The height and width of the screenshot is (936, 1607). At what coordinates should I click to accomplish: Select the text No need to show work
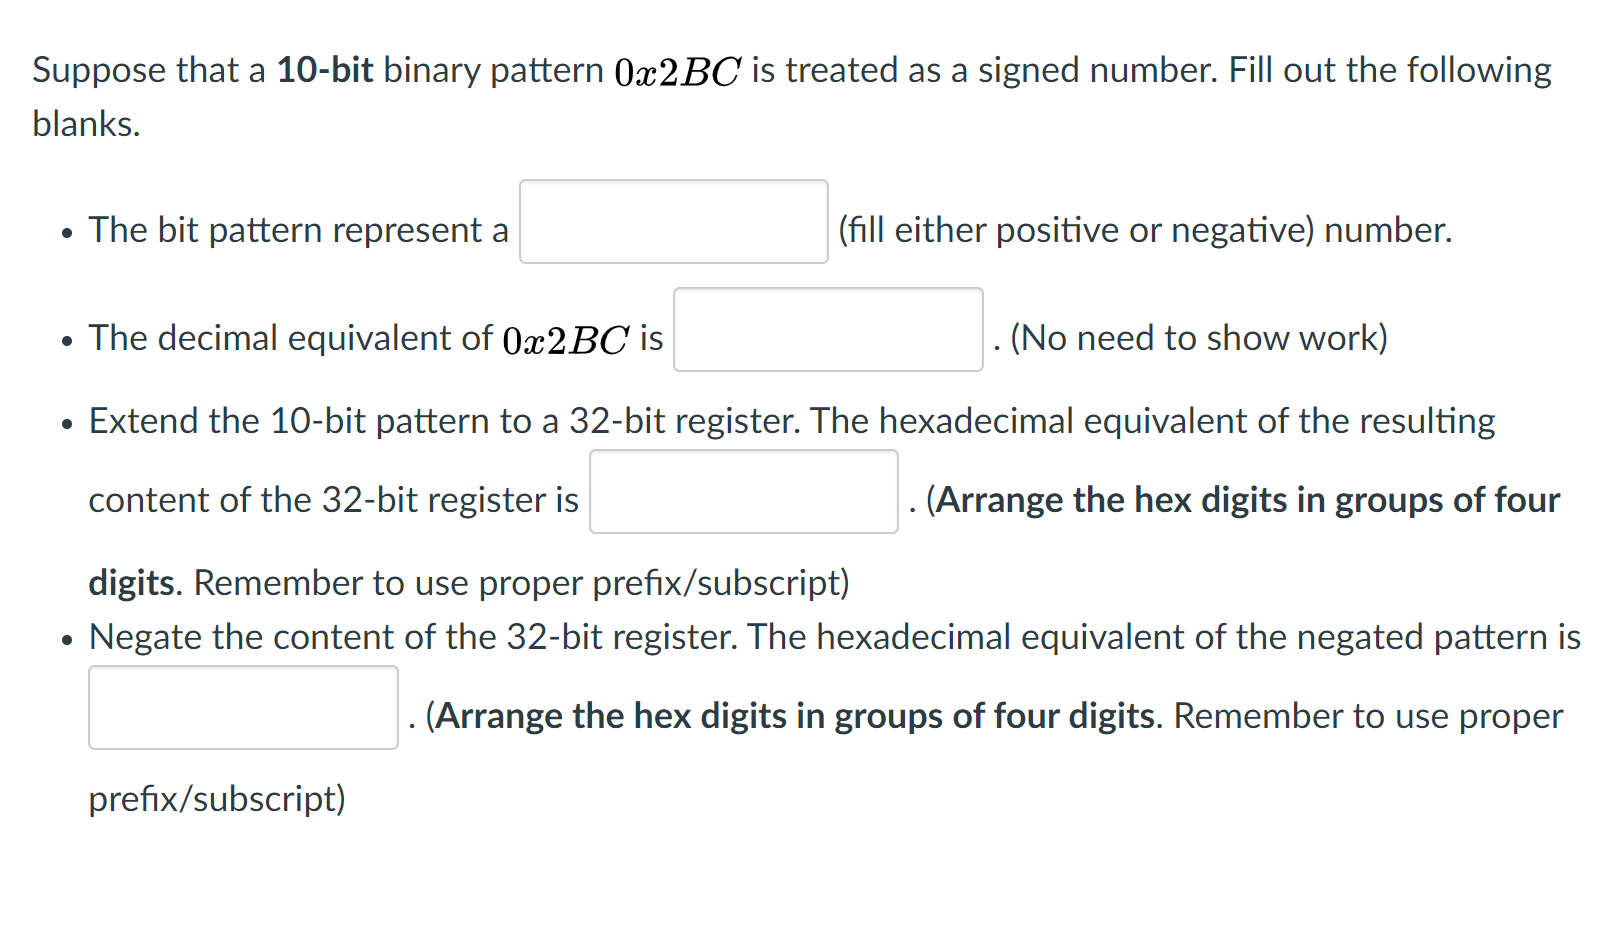[1197, 338]
